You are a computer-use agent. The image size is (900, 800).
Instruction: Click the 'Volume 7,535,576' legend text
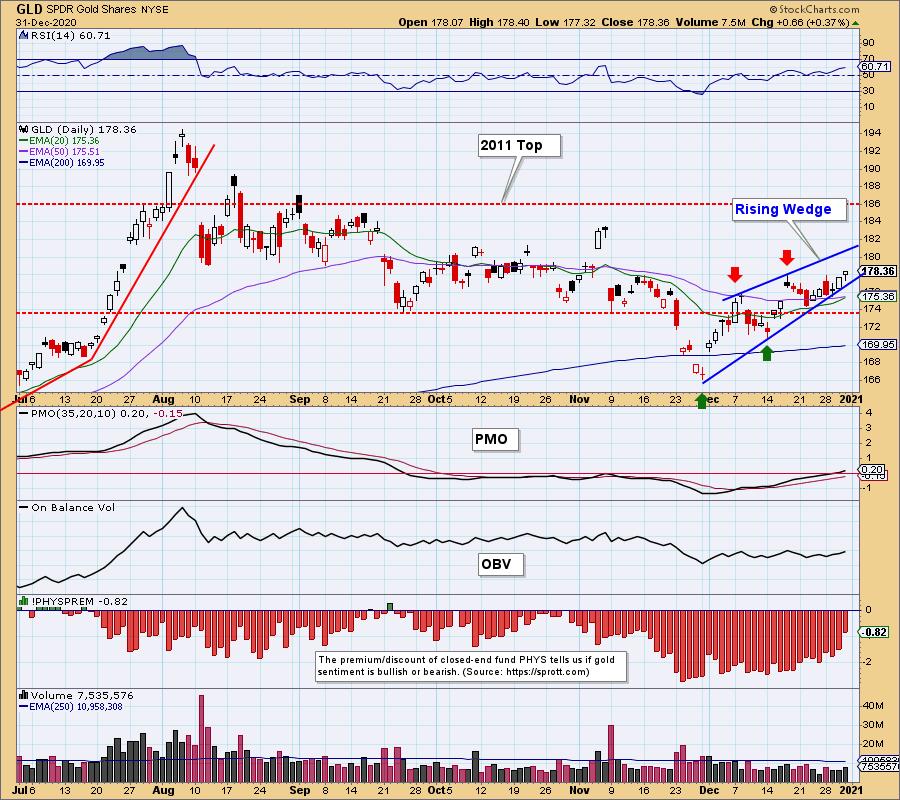[x=82, y=696]
